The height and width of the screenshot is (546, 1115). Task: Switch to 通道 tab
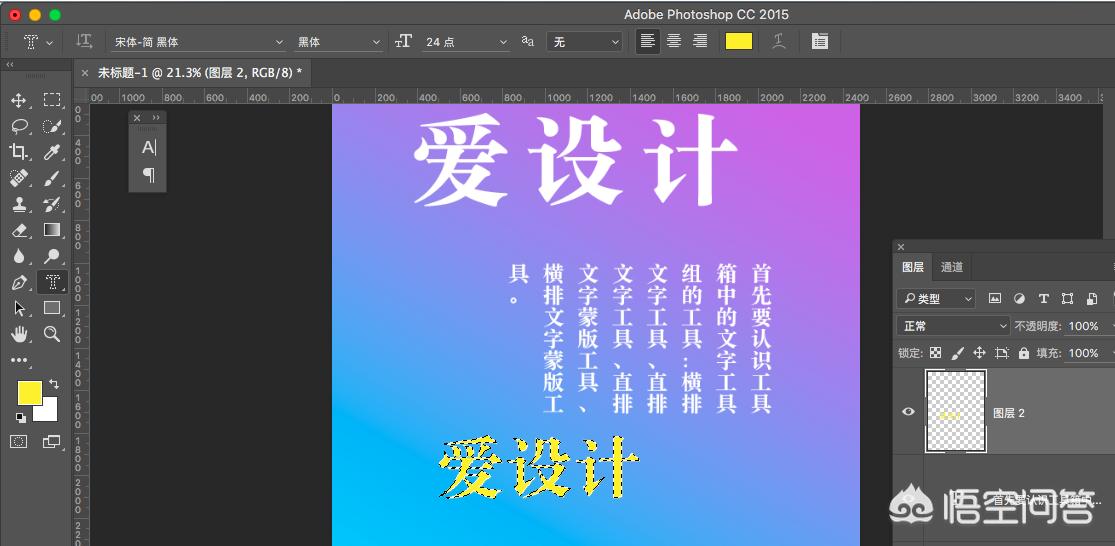[x=951, y=267]
